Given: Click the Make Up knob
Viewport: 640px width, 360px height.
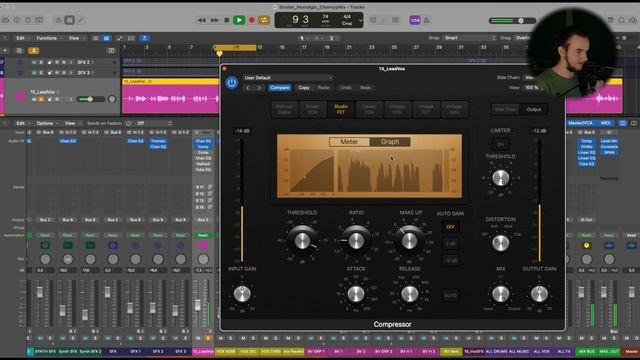Looking at the screenshot, I should [409, 240].
